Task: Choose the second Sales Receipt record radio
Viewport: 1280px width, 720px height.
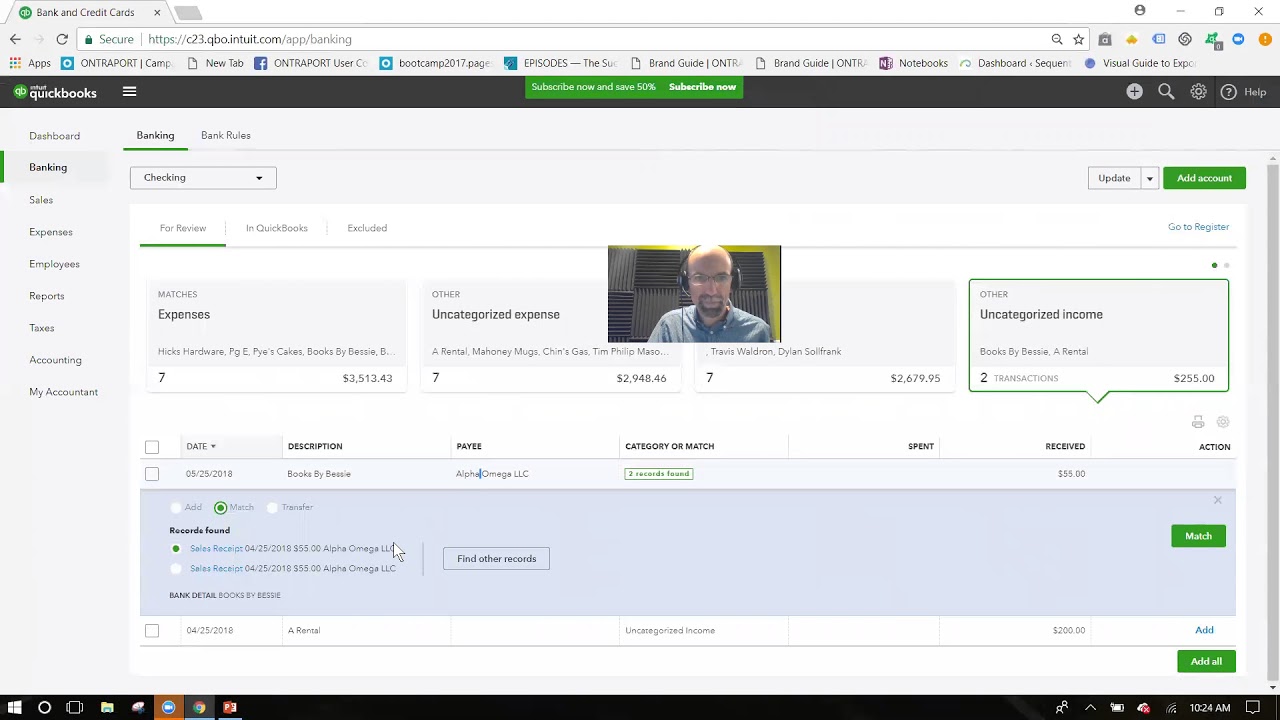Action: click(176, 569)
